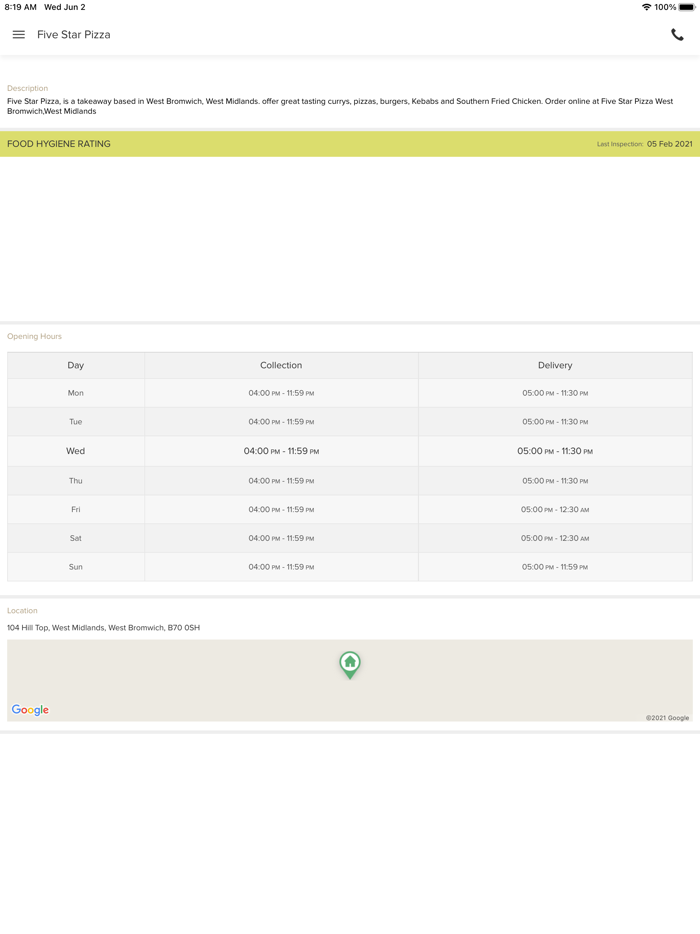
Task: Select the Sat row day cell
Action: 76,538
